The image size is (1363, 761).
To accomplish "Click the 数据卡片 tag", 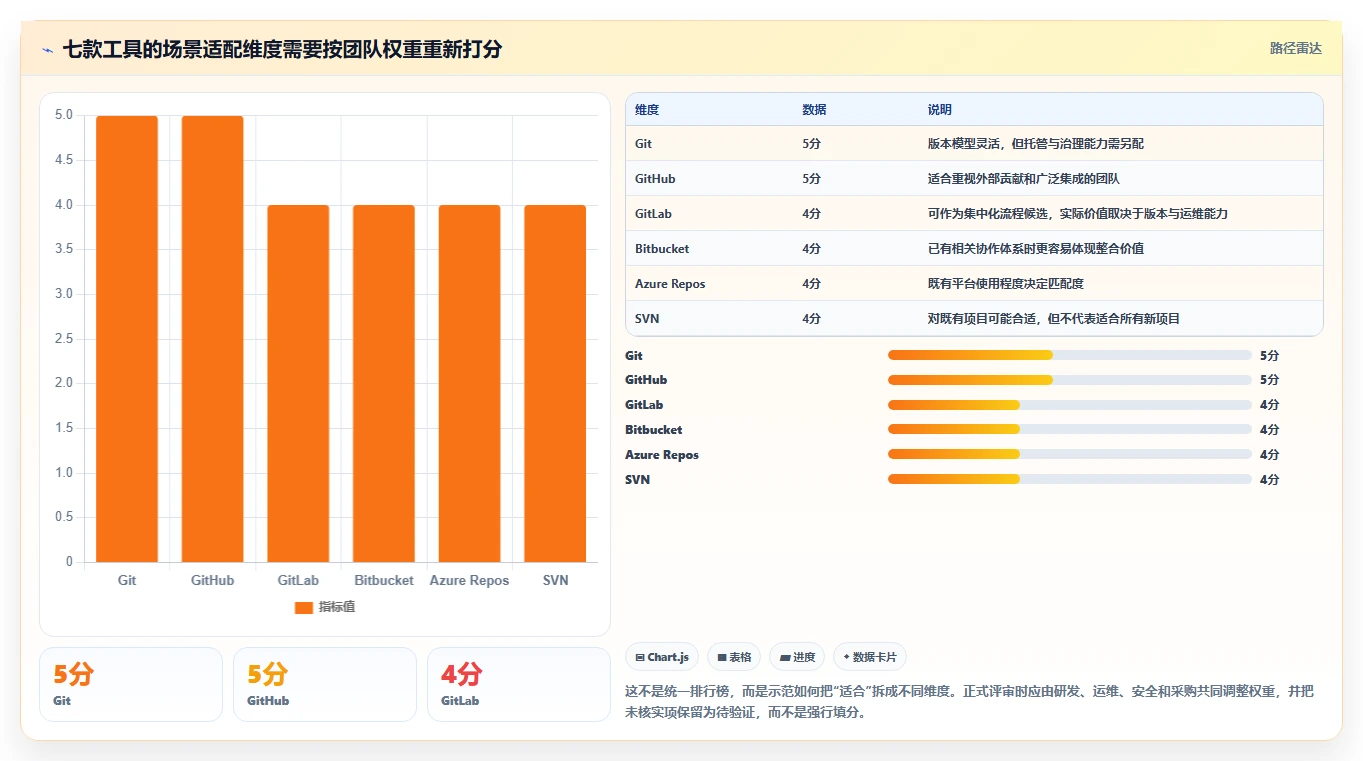I will 870,657.
